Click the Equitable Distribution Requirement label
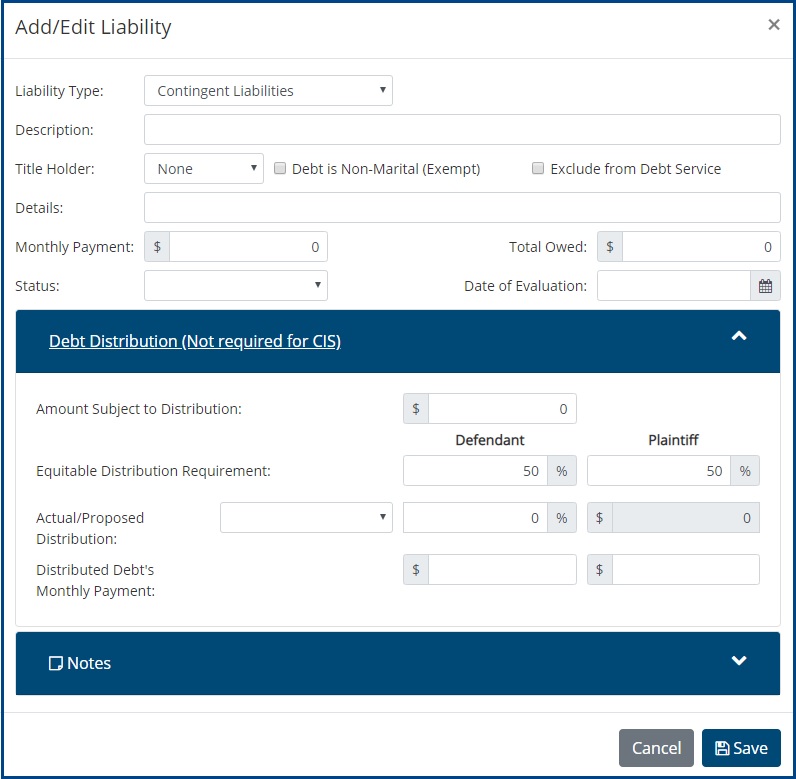 [153, 471]
